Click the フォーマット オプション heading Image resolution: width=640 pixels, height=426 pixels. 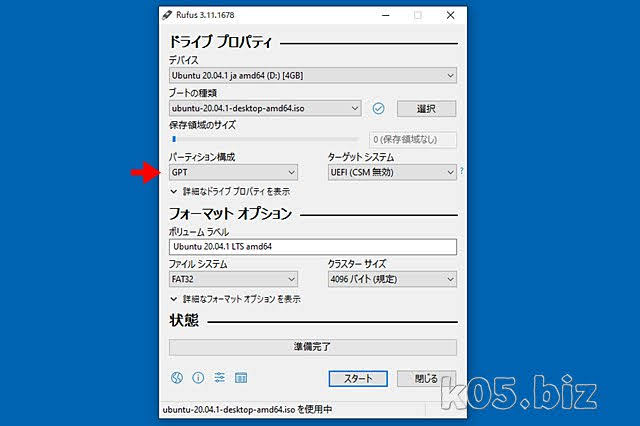pos(231,213)
